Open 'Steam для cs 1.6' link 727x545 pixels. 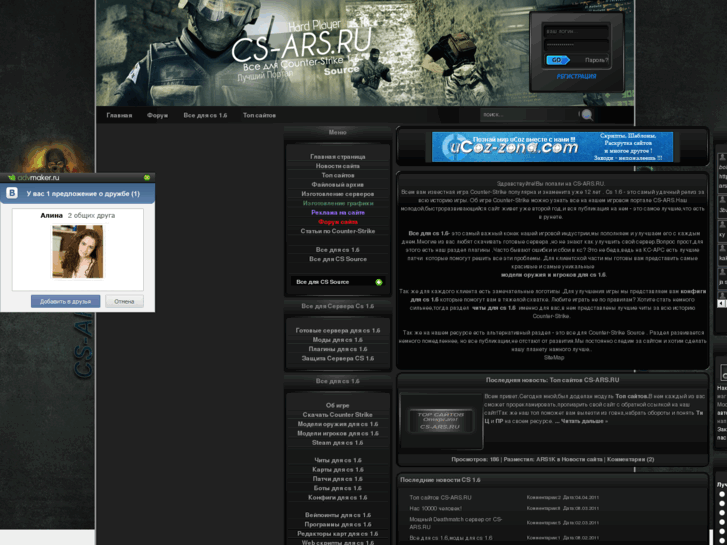[338, 442]
